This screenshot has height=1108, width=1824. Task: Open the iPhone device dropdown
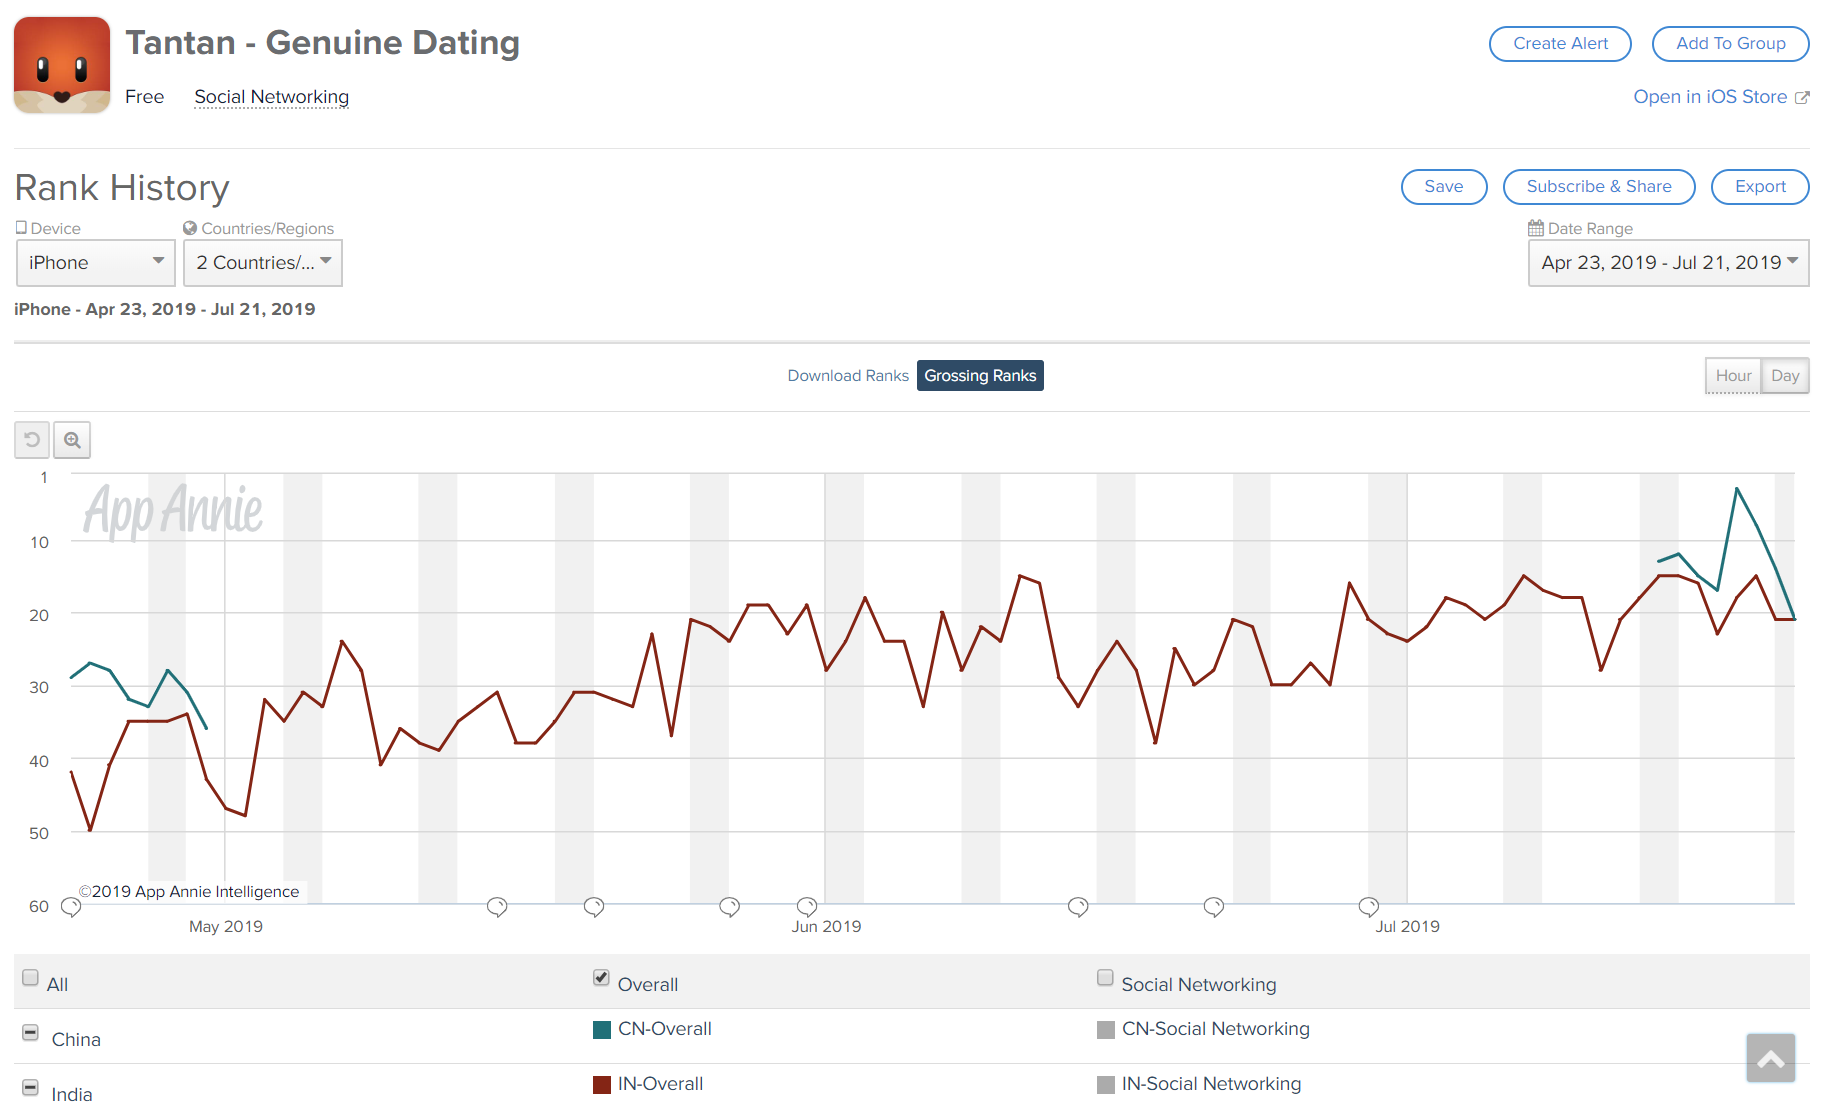point(96,263)
